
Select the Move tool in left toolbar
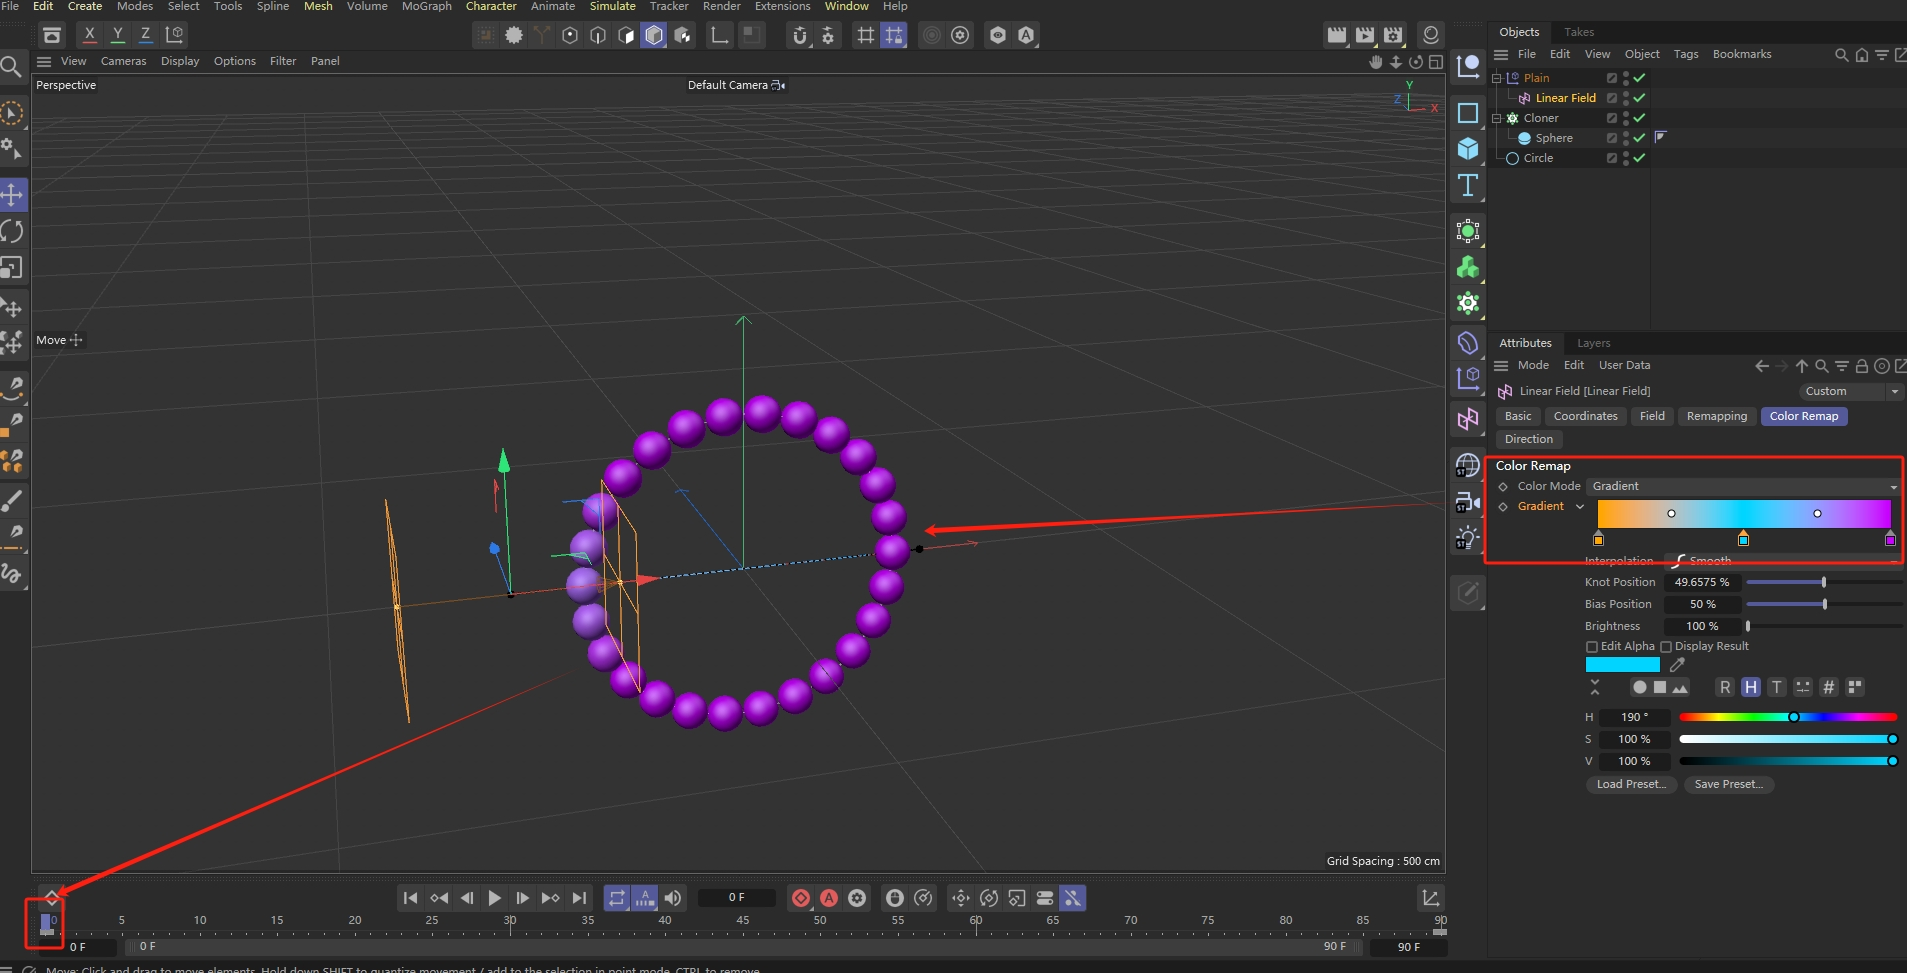coord(12,194)
